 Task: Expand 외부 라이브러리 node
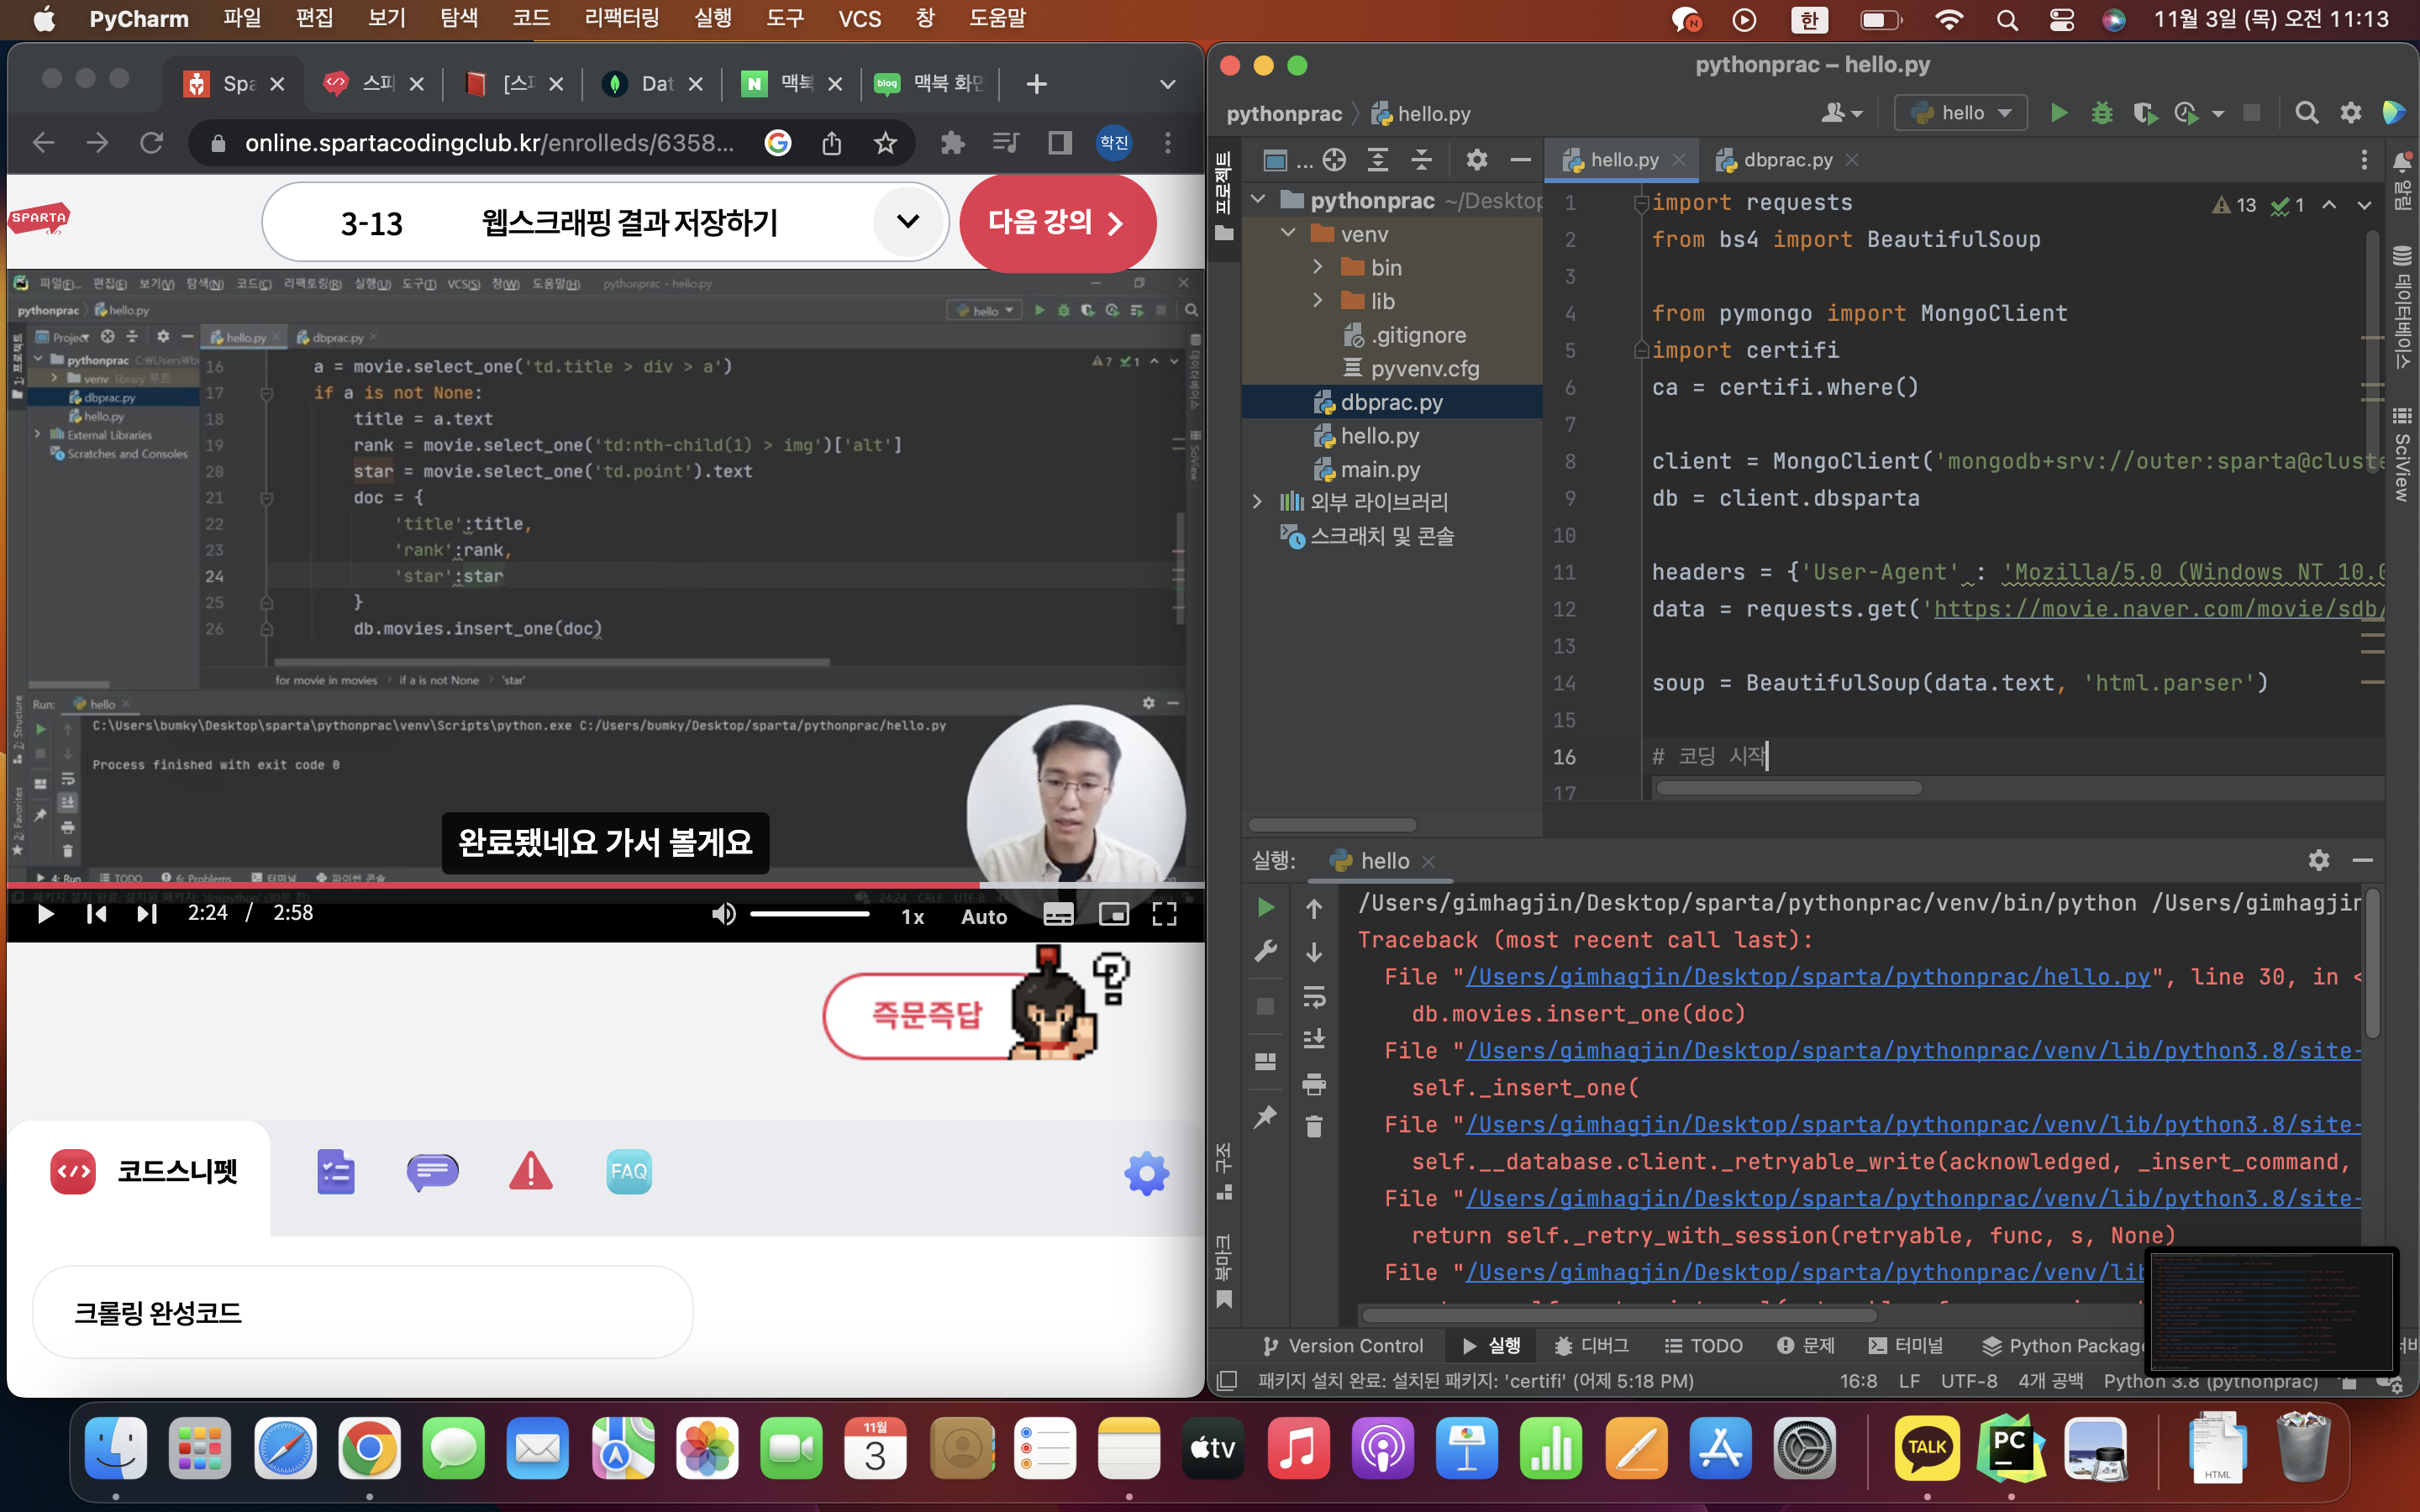point(1258,502)
